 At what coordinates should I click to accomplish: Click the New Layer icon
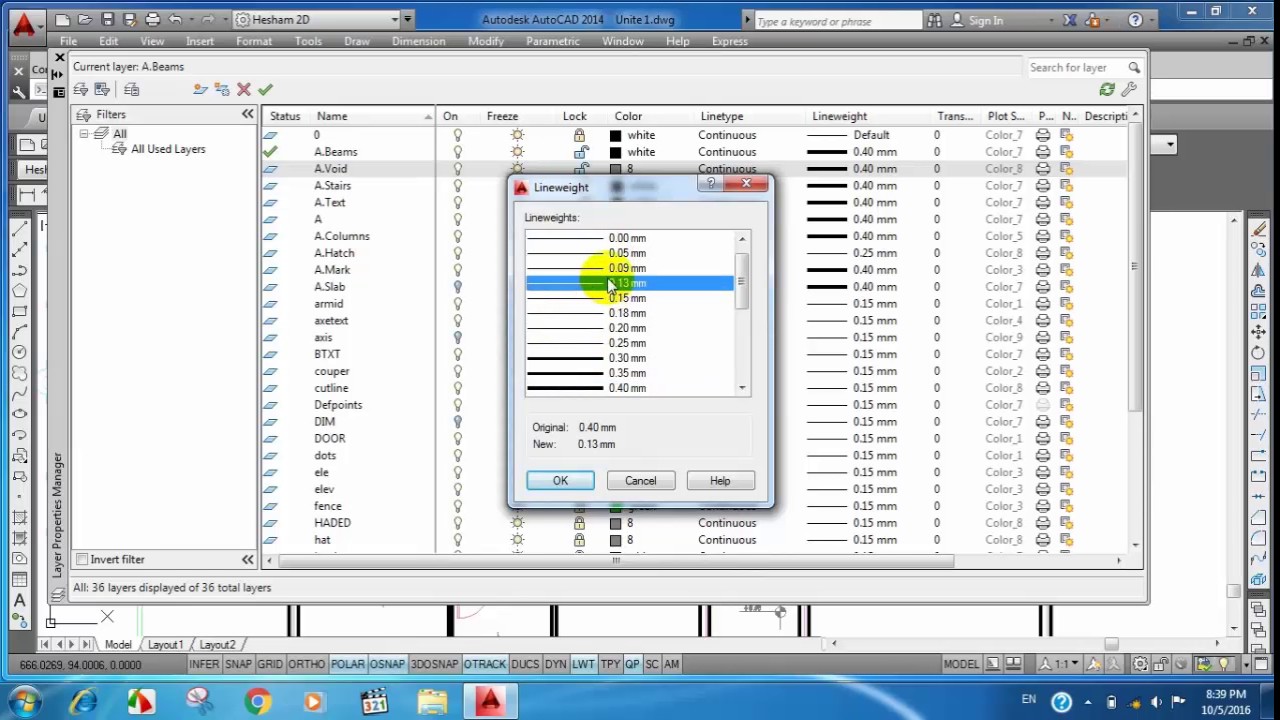coord(200,90)
